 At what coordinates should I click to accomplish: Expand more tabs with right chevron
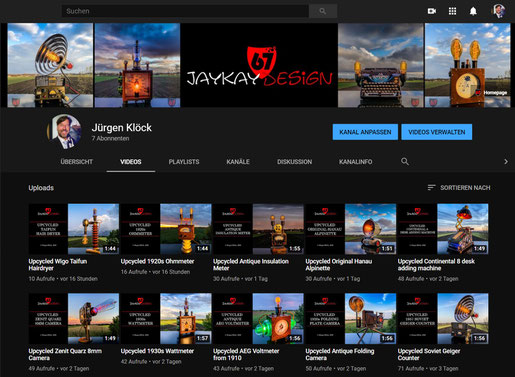pyautogui.click(x=506, y=162)
